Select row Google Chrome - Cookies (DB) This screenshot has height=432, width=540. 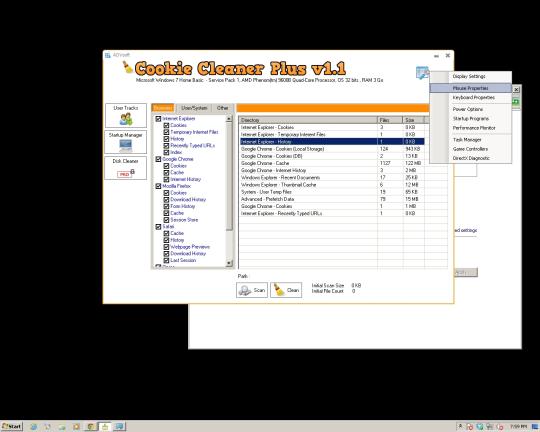coord(332,156)
